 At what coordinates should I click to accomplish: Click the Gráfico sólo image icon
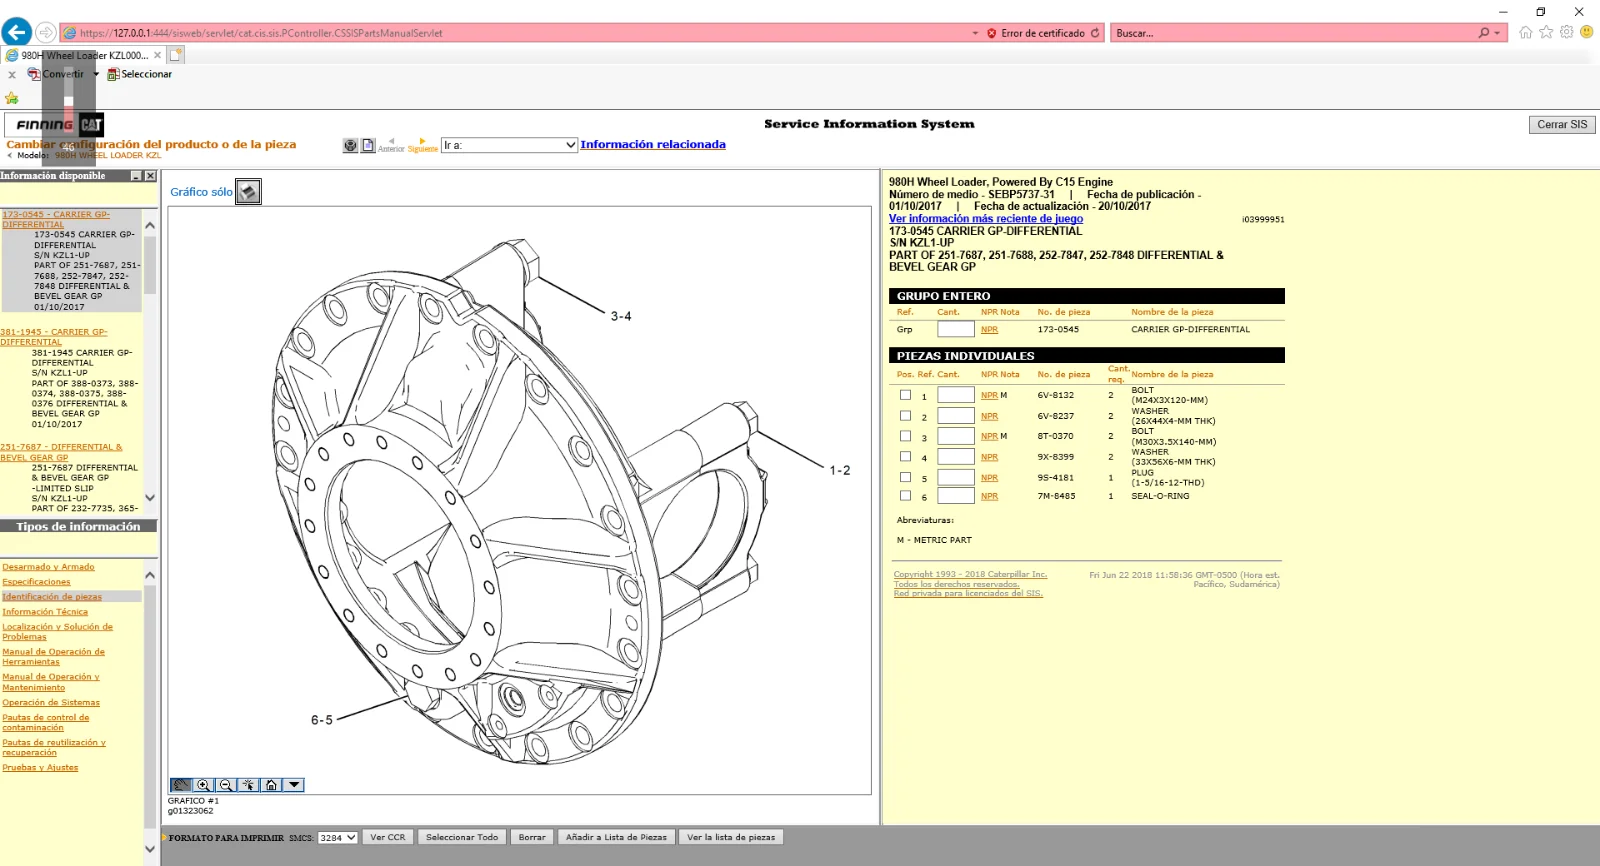click(x=248, y=192)
